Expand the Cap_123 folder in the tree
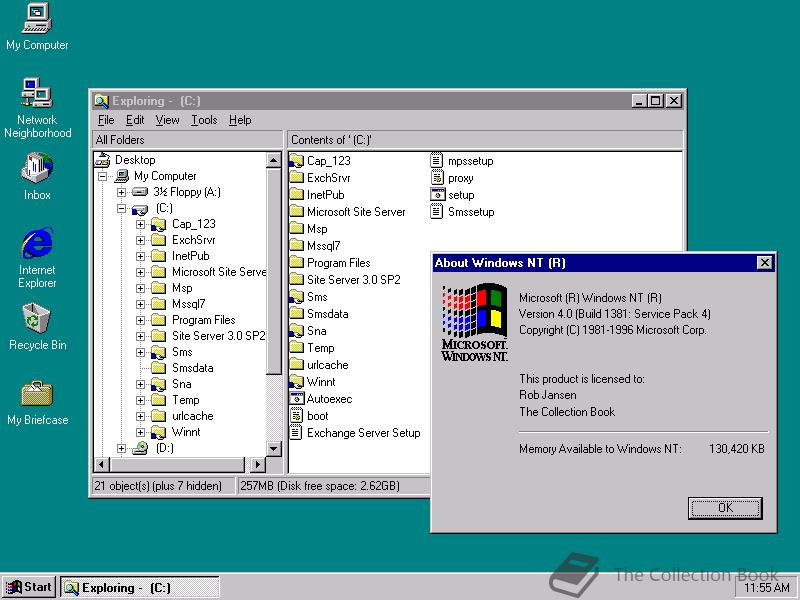 [140, 224]
